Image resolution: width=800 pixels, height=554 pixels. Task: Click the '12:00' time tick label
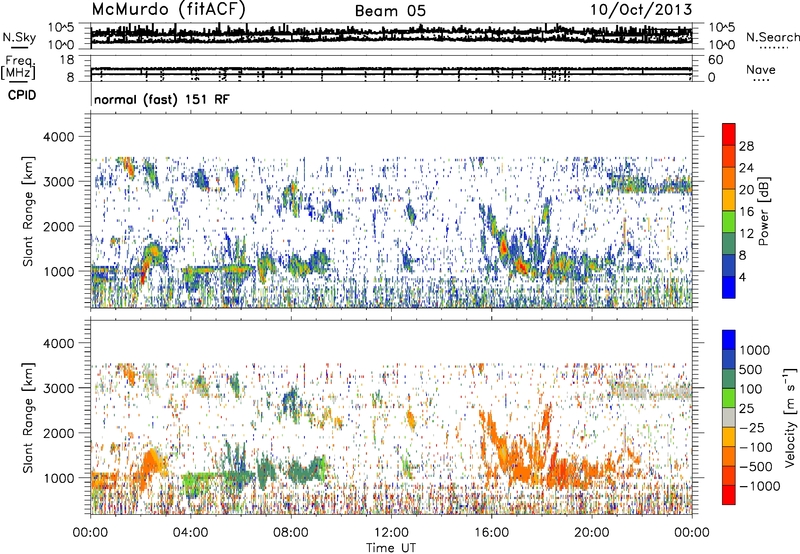(x=391, y=533)
